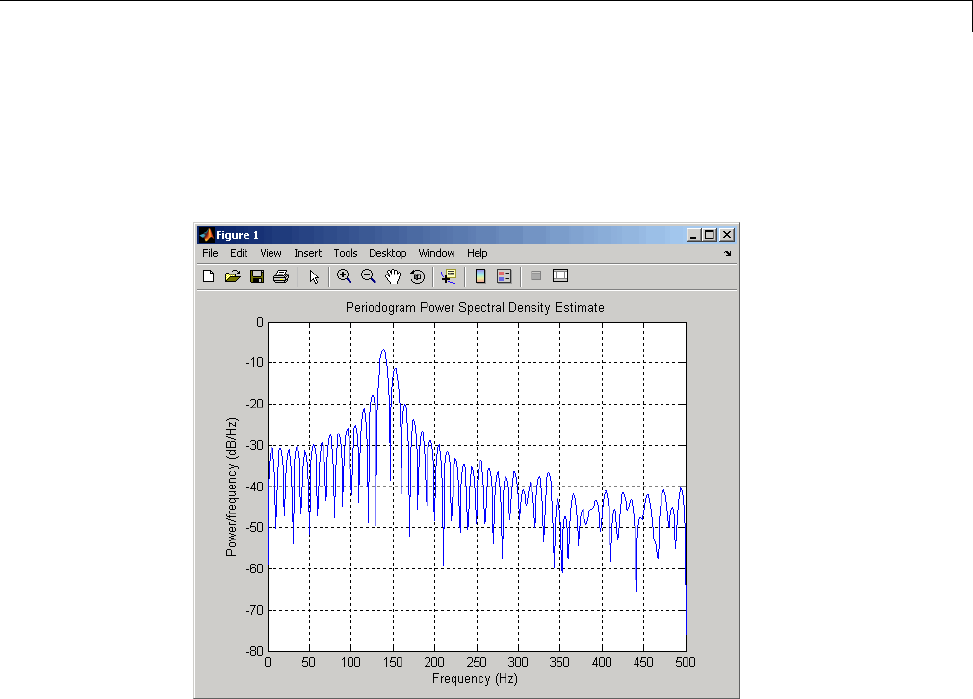Print the figure with the printer icon
Viewport: 973px width, 699px height.
tap(281, 276)
